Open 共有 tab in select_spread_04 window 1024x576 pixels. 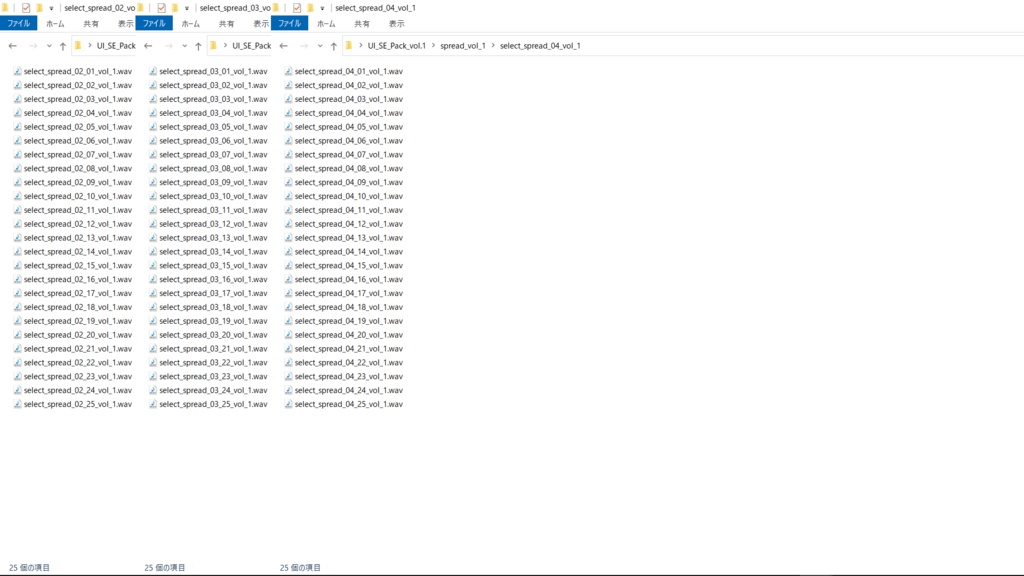362,24
